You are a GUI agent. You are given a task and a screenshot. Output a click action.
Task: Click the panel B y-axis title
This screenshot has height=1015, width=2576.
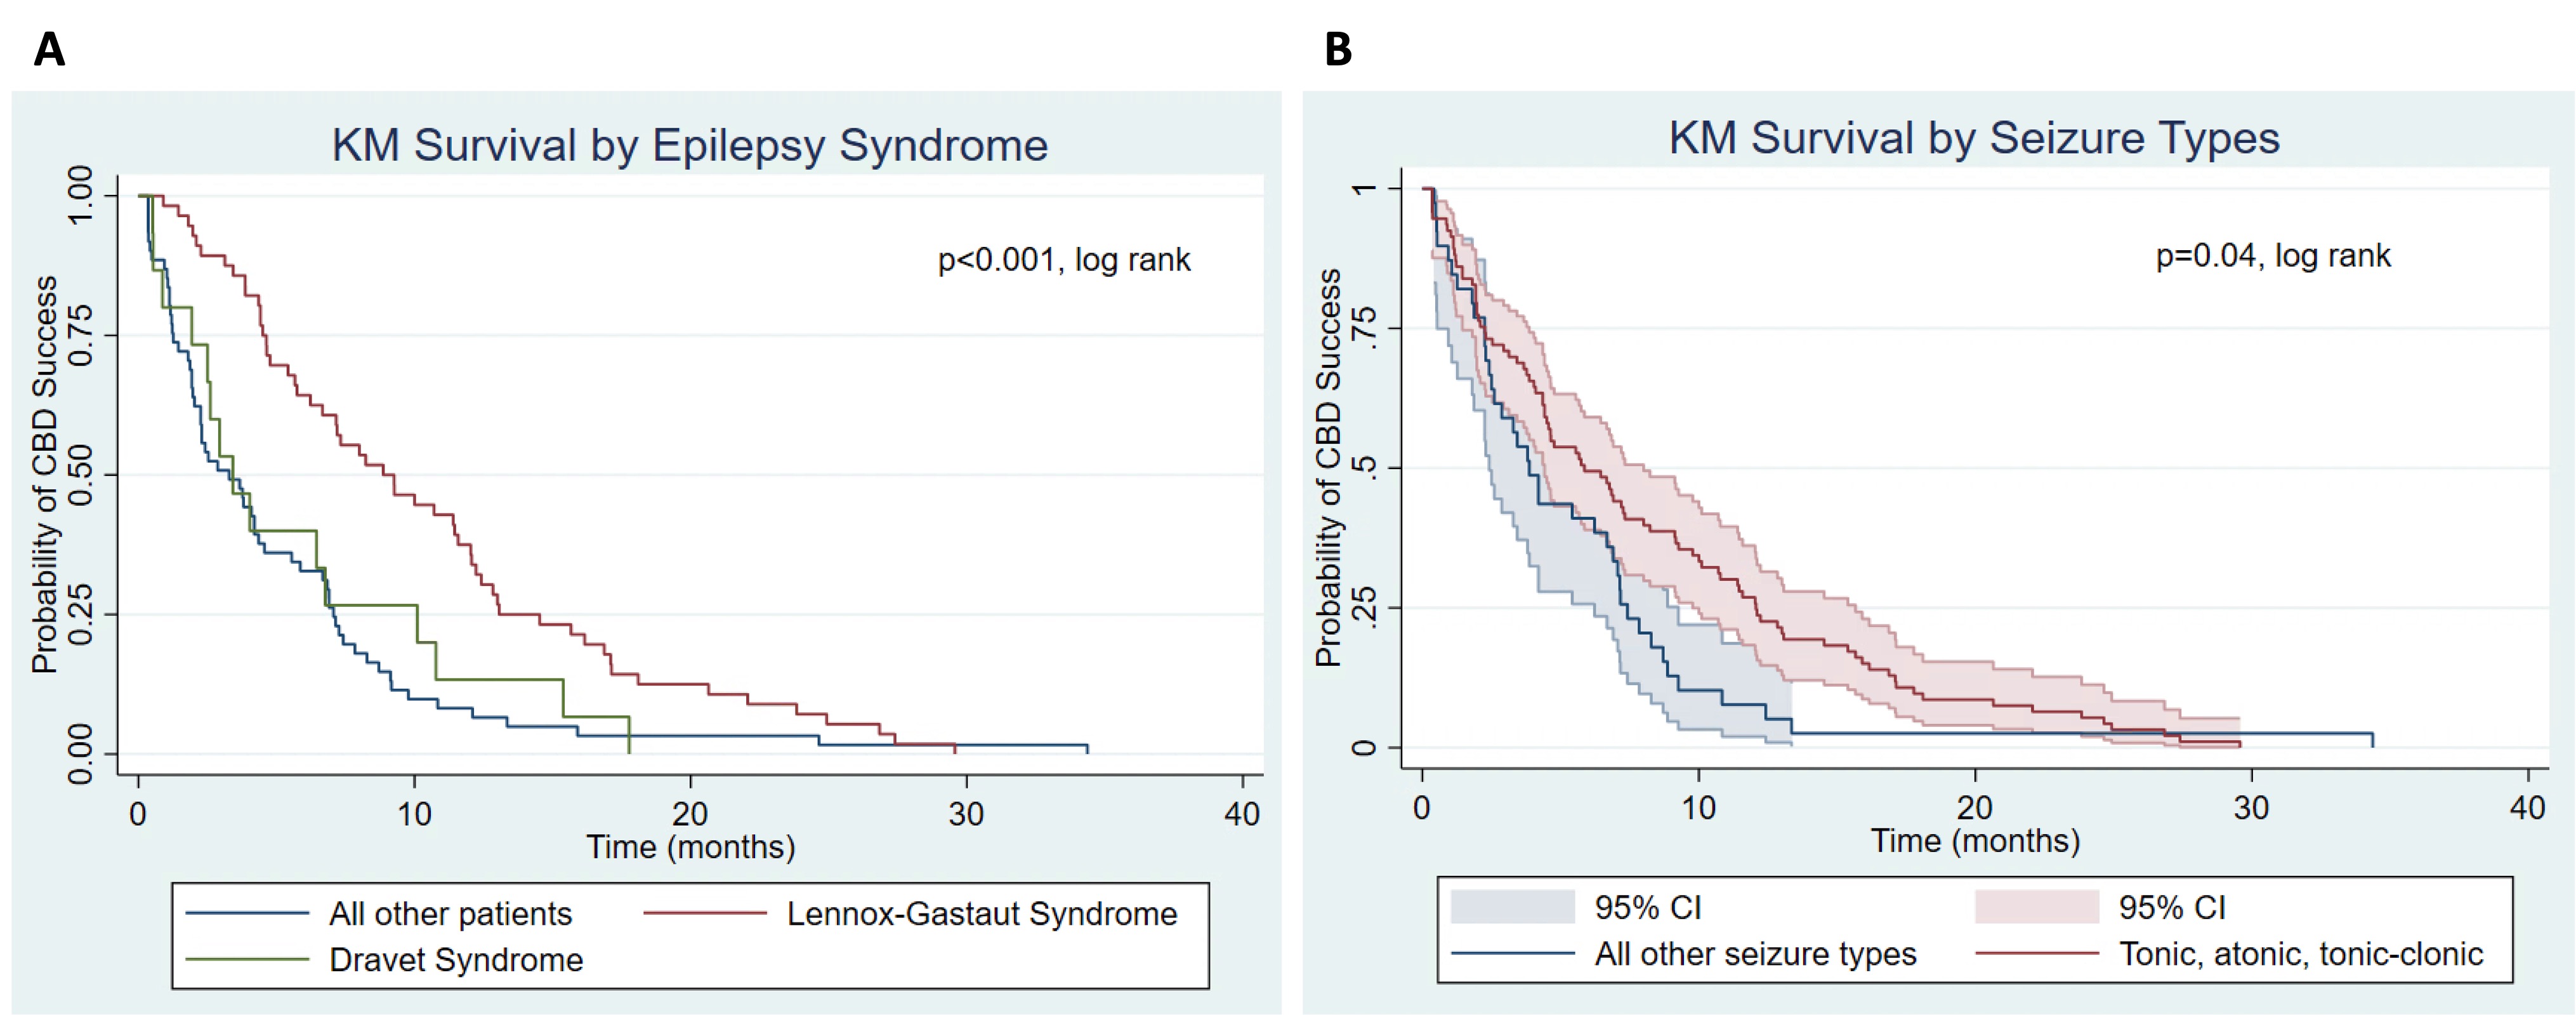click(1328, 468)
